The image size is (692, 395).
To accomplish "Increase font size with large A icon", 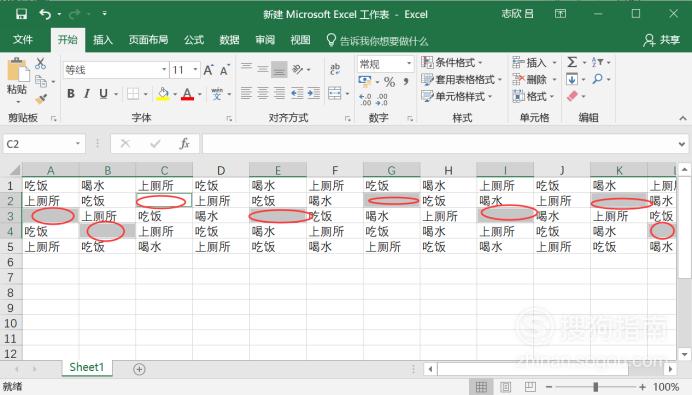I will tap(208, 70).
